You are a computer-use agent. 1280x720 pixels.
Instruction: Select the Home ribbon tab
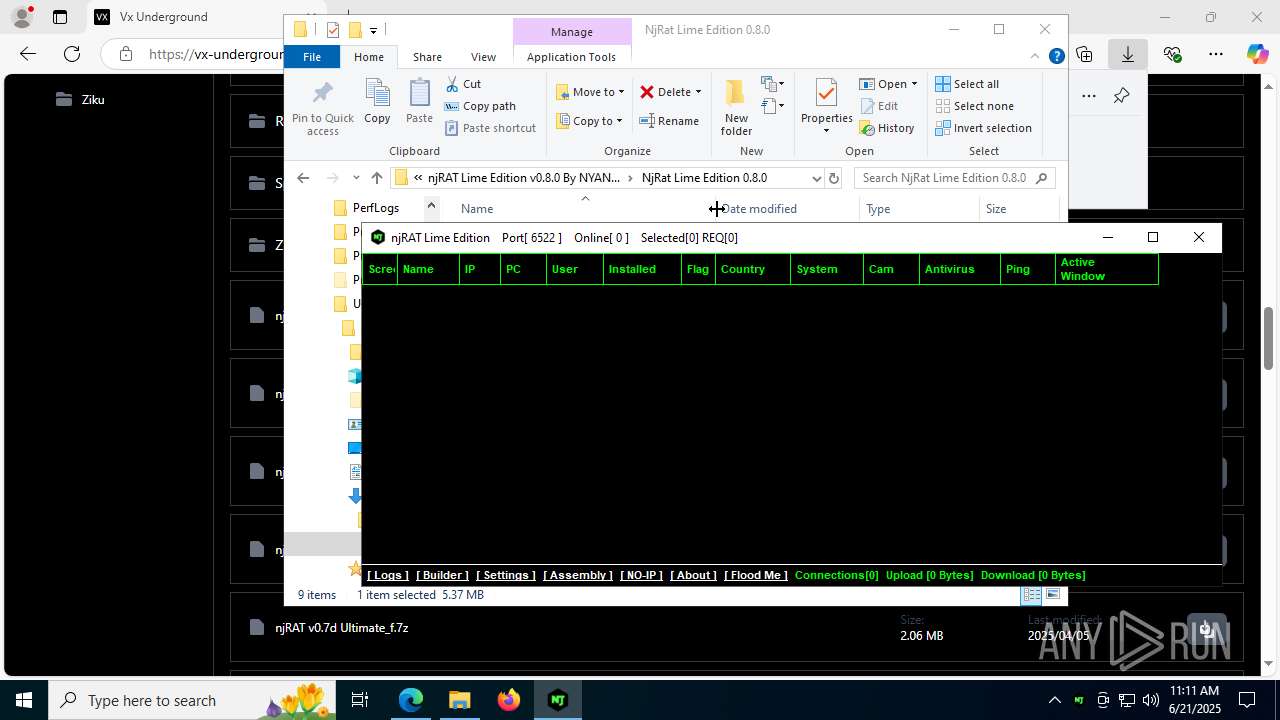click(x=369, y=57)
